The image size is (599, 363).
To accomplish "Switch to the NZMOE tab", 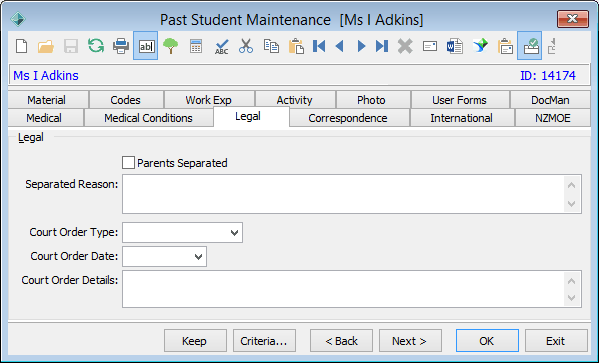I will [x=552, y=118].
